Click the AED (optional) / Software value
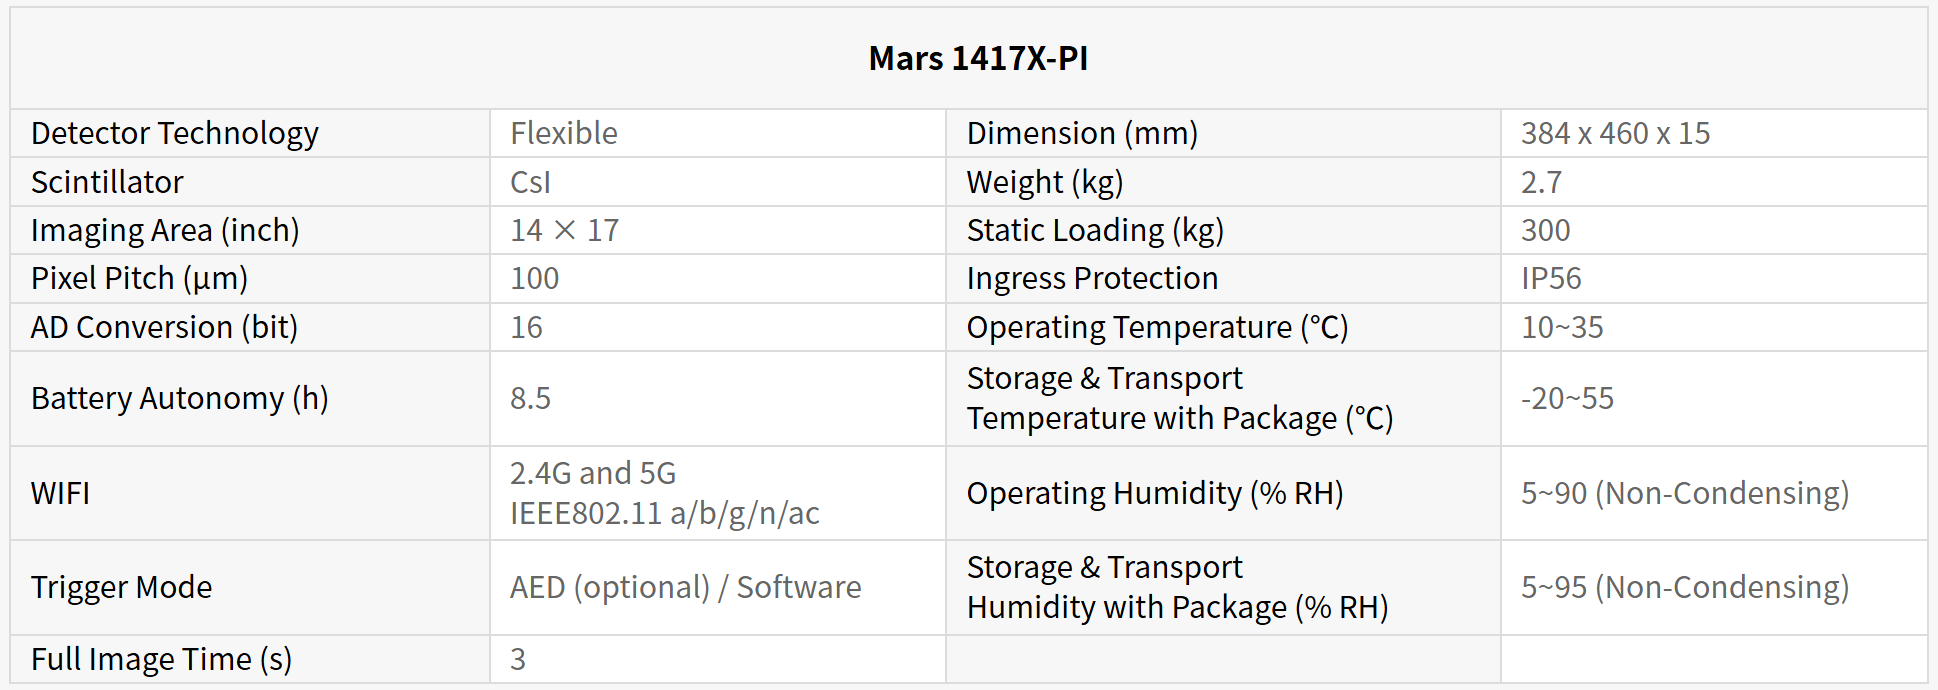 pos(685,587)
